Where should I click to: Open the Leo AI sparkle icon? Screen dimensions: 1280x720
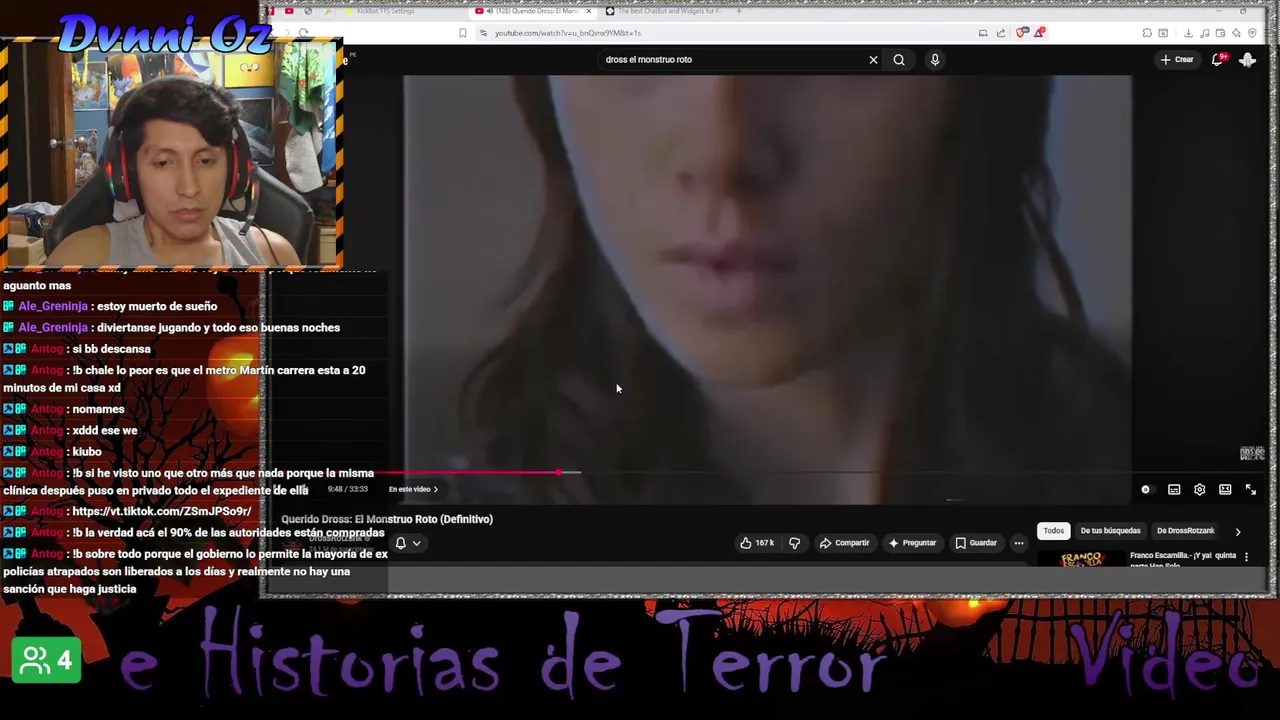pos(1236,33)
